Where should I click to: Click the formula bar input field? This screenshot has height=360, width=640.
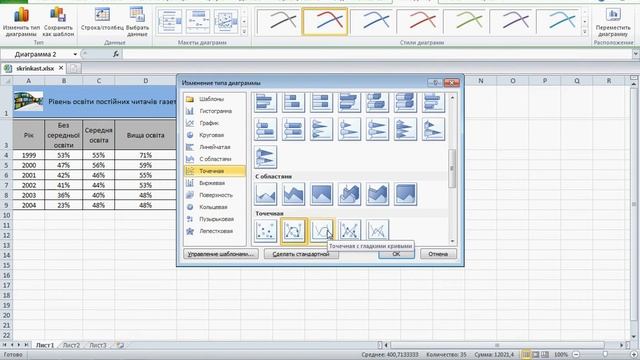point(376,54)
